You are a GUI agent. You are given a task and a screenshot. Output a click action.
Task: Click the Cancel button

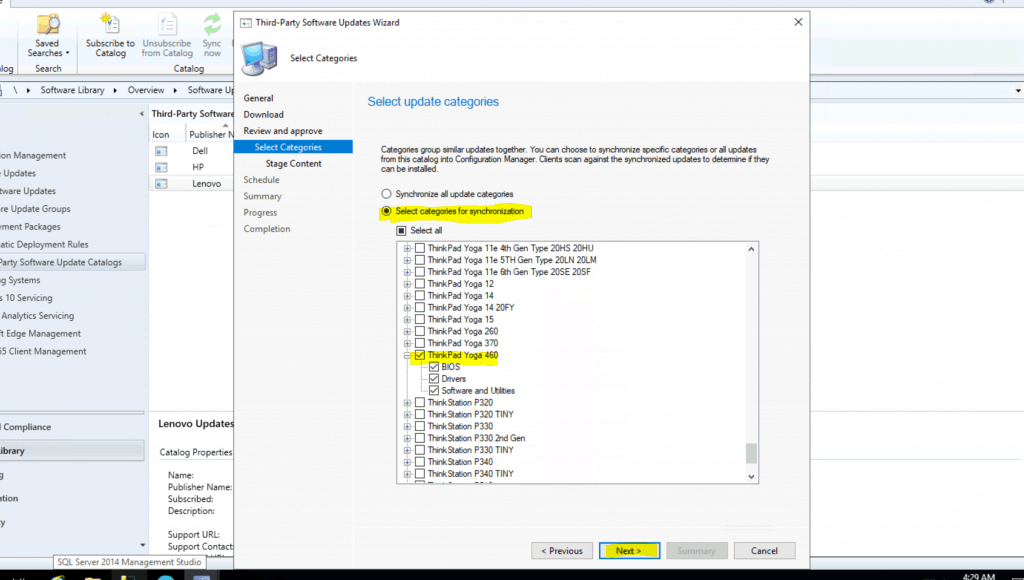(x=764, y=551)
